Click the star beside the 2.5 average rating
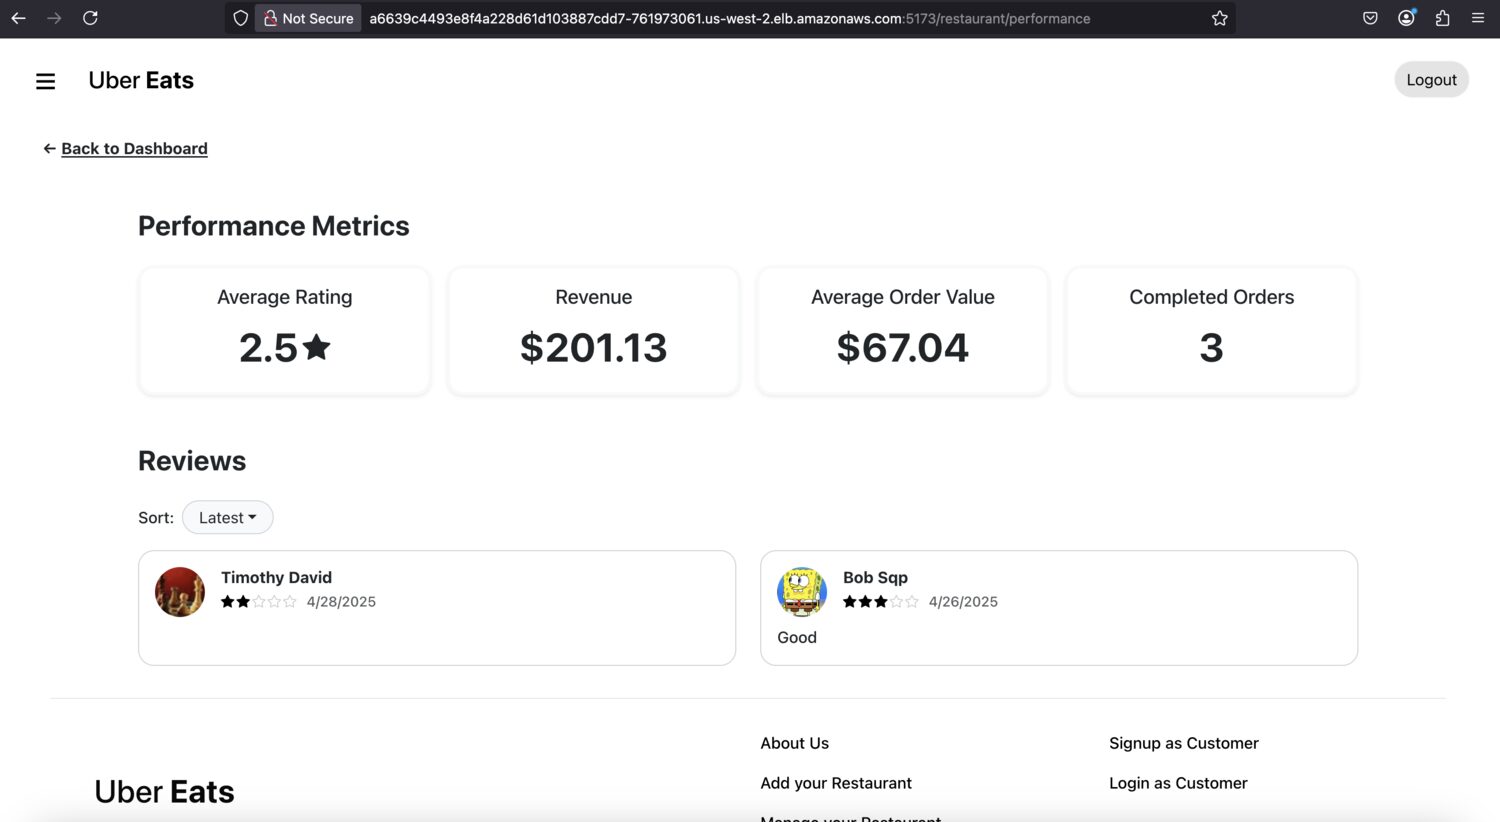Screen dimensions: 1500x822 point(316,347)
